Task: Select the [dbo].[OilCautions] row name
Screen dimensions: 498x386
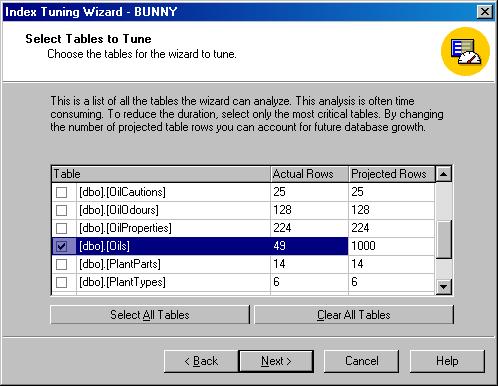Action: pyautogui.click(x=122, y=192)
